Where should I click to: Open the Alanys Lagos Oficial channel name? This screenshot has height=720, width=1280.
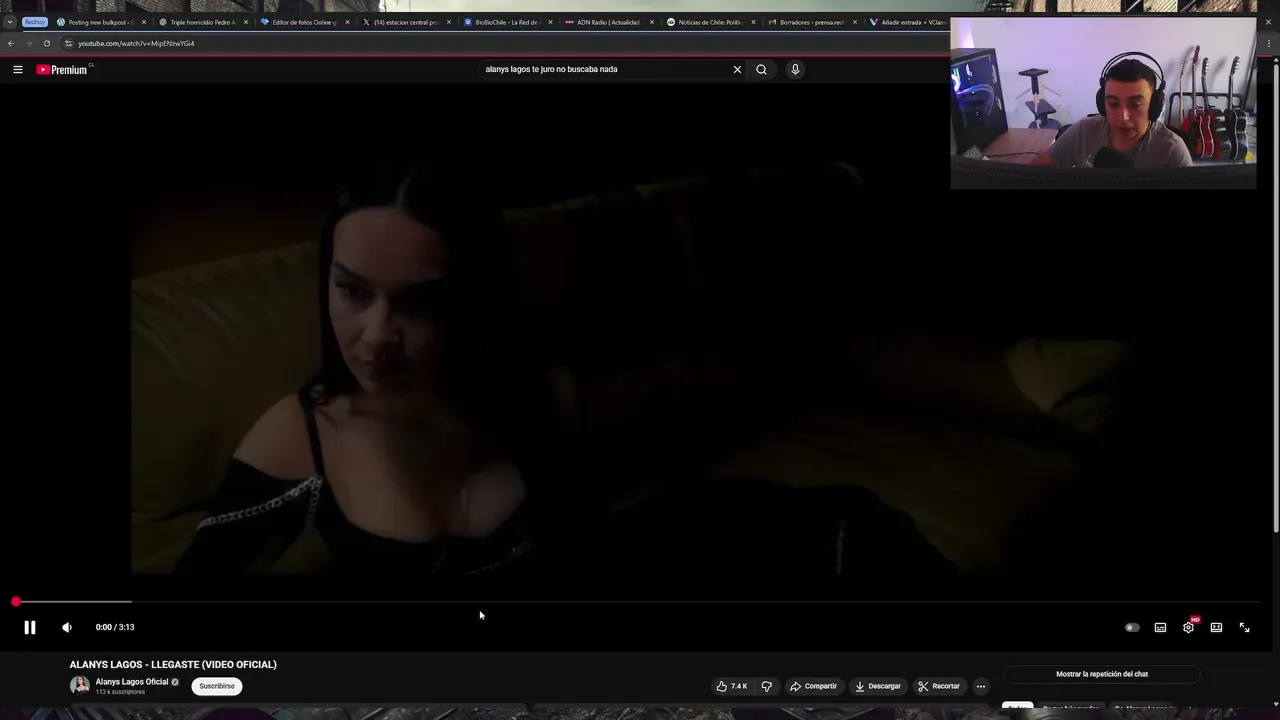tap(132, 682)
